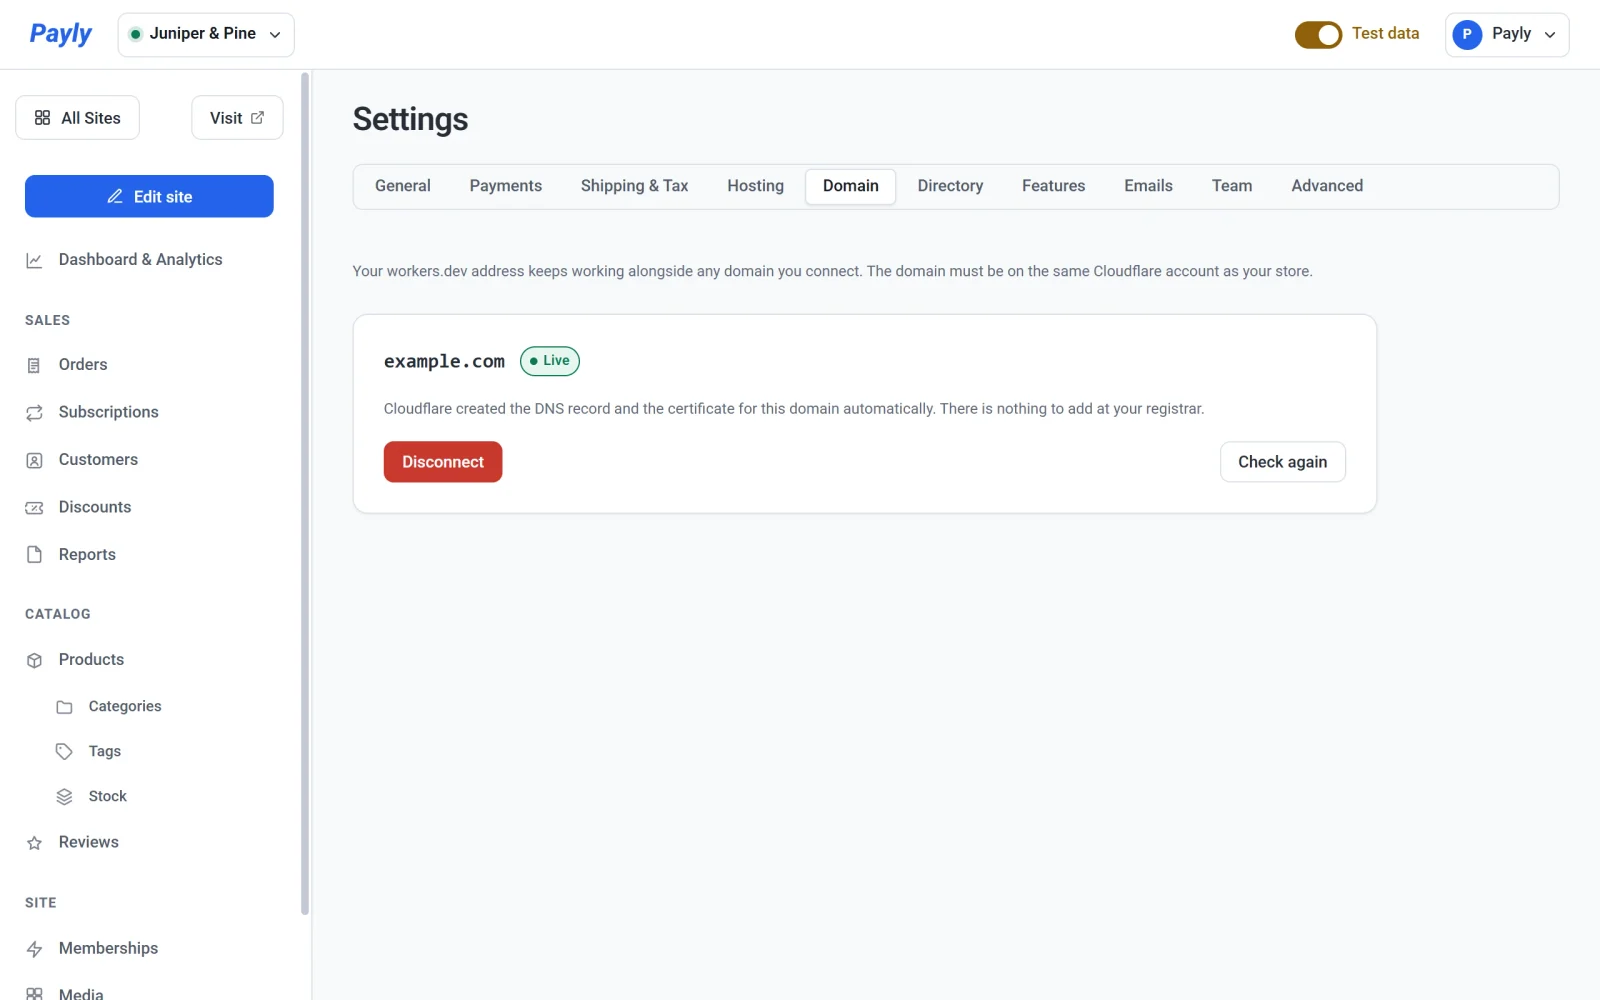Select the Shipping & Tax tab

634,186
